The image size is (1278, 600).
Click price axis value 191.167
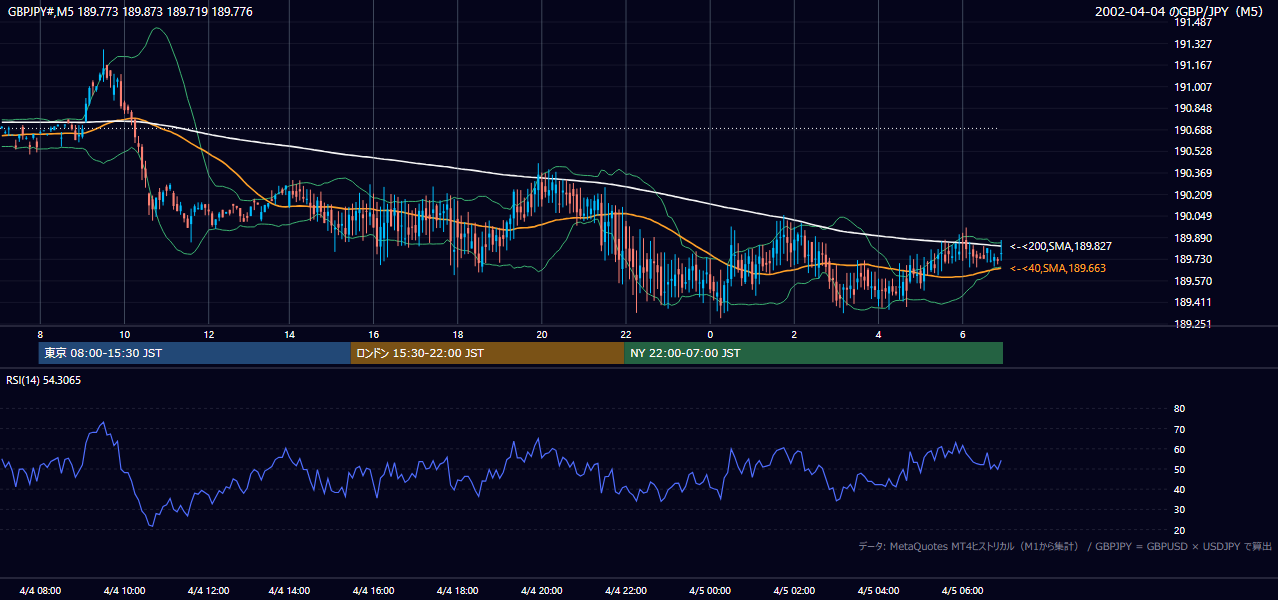pyautogui.click(x=1193, y=66)
